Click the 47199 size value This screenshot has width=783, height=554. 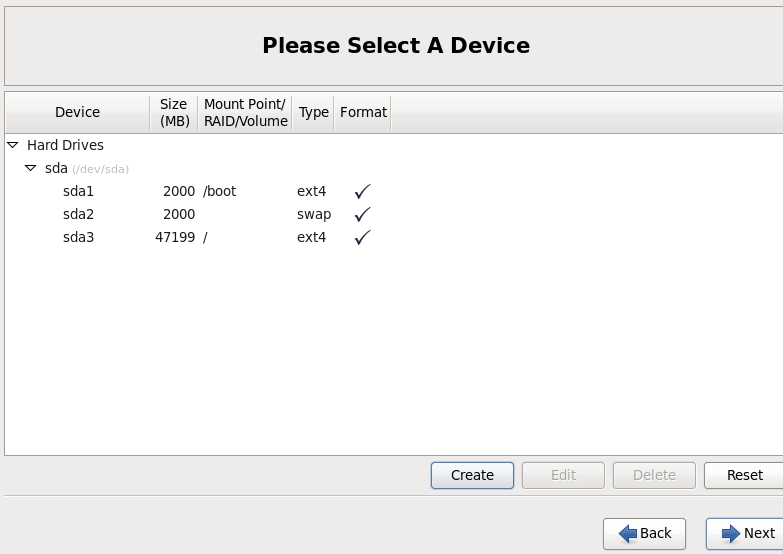tap(175, 237)
